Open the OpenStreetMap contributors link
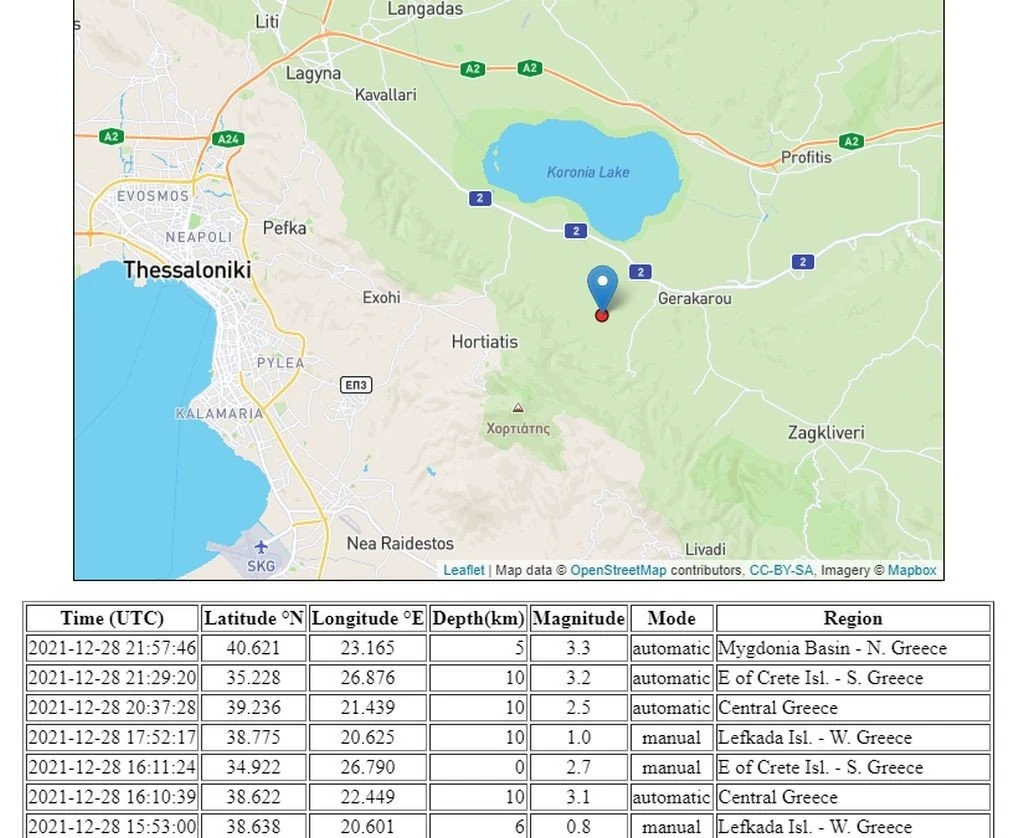The height and width of the screenshot is (838, 1024). (618, 570)
